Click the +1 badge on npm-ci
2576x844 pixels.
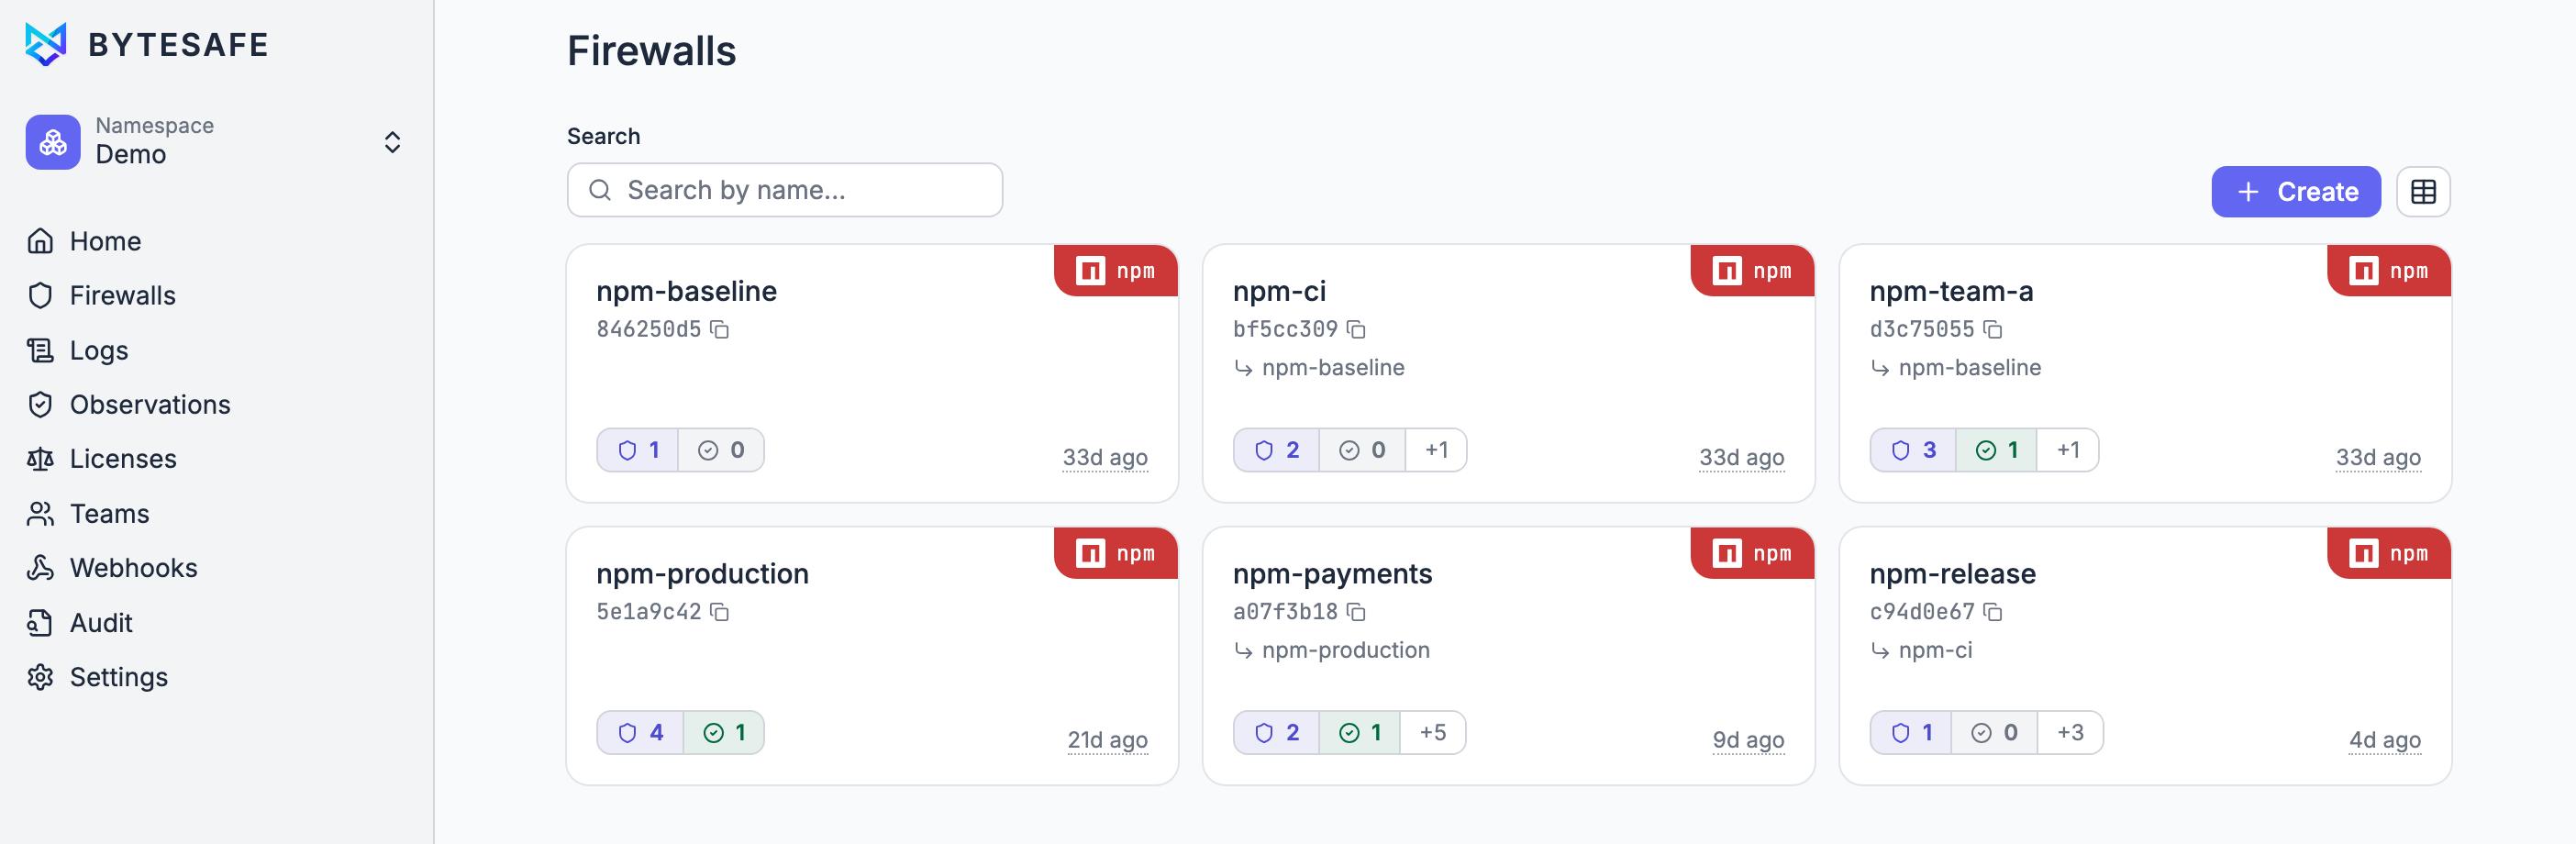(1436, 450)
